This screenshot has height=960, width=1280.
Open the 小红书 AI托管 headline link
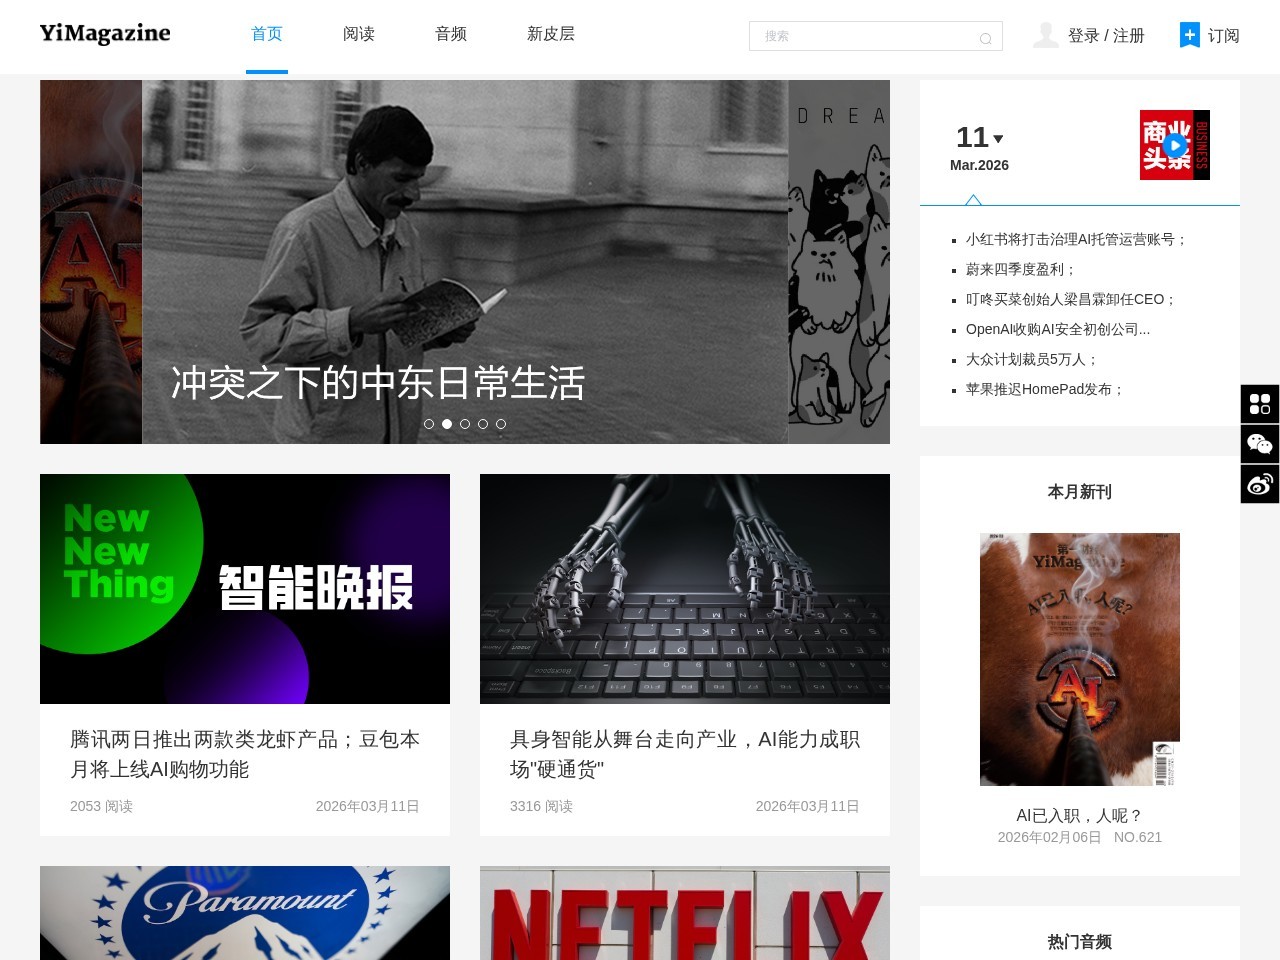click(x=1076, y=240)
